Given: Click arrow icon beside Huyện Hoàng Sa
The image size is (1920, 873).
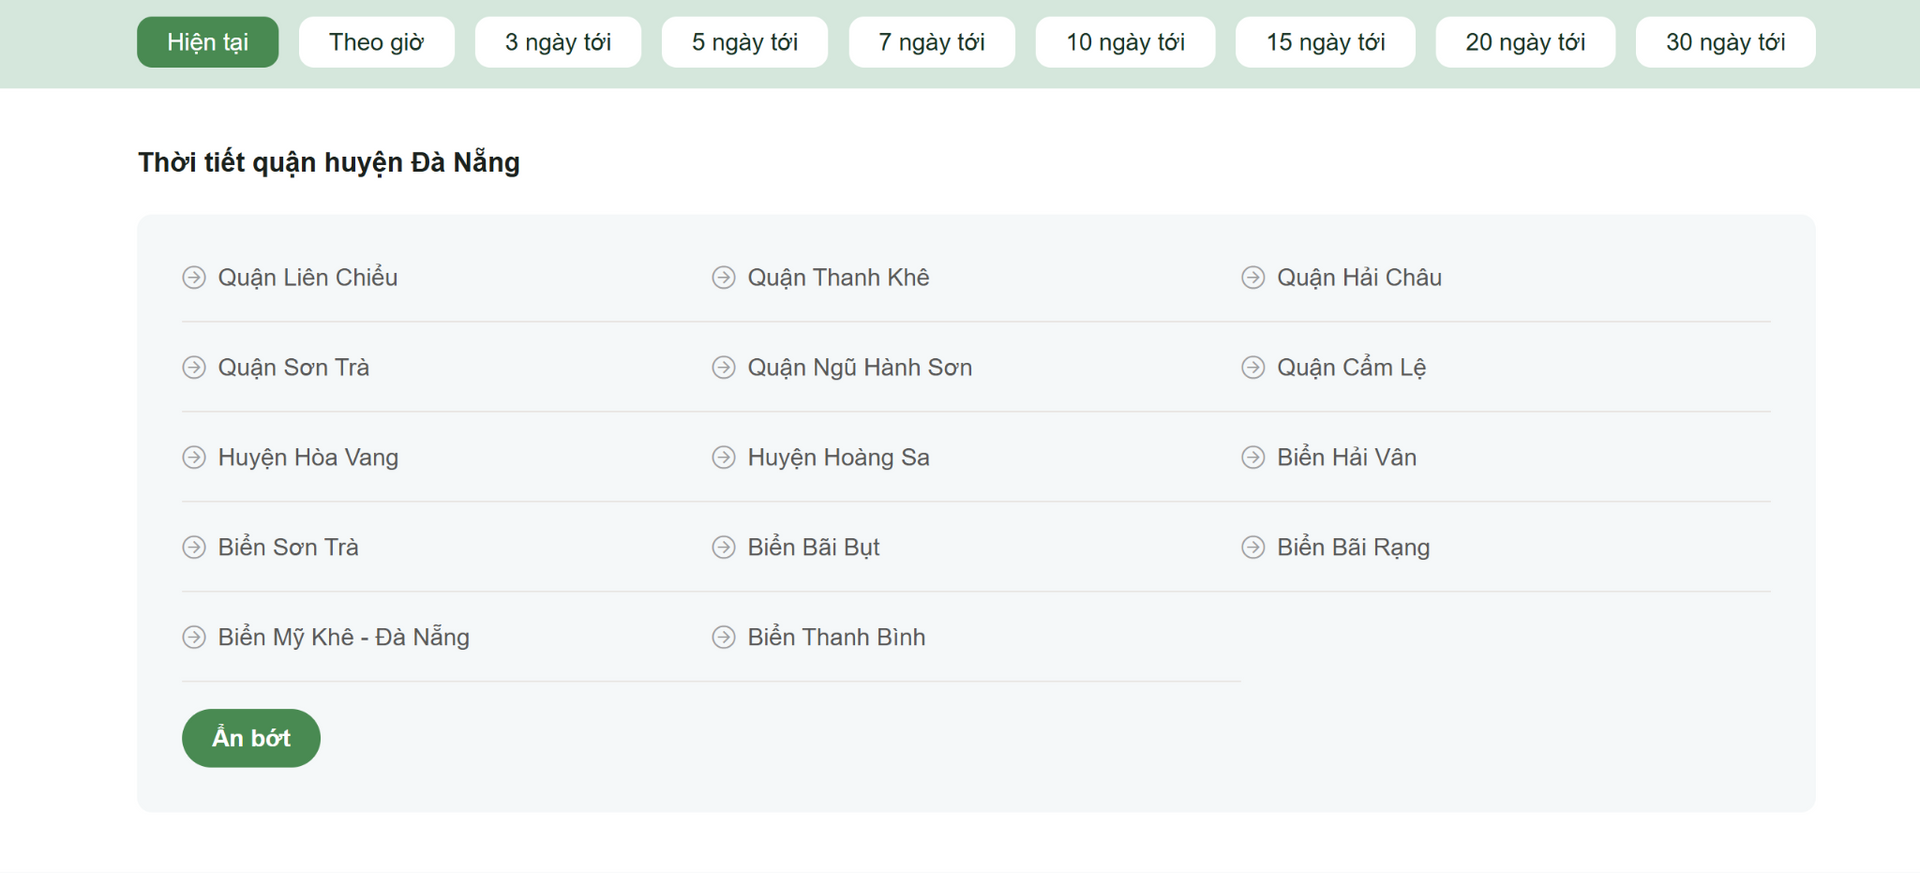Looking at the screenshot, I should 723,457.
